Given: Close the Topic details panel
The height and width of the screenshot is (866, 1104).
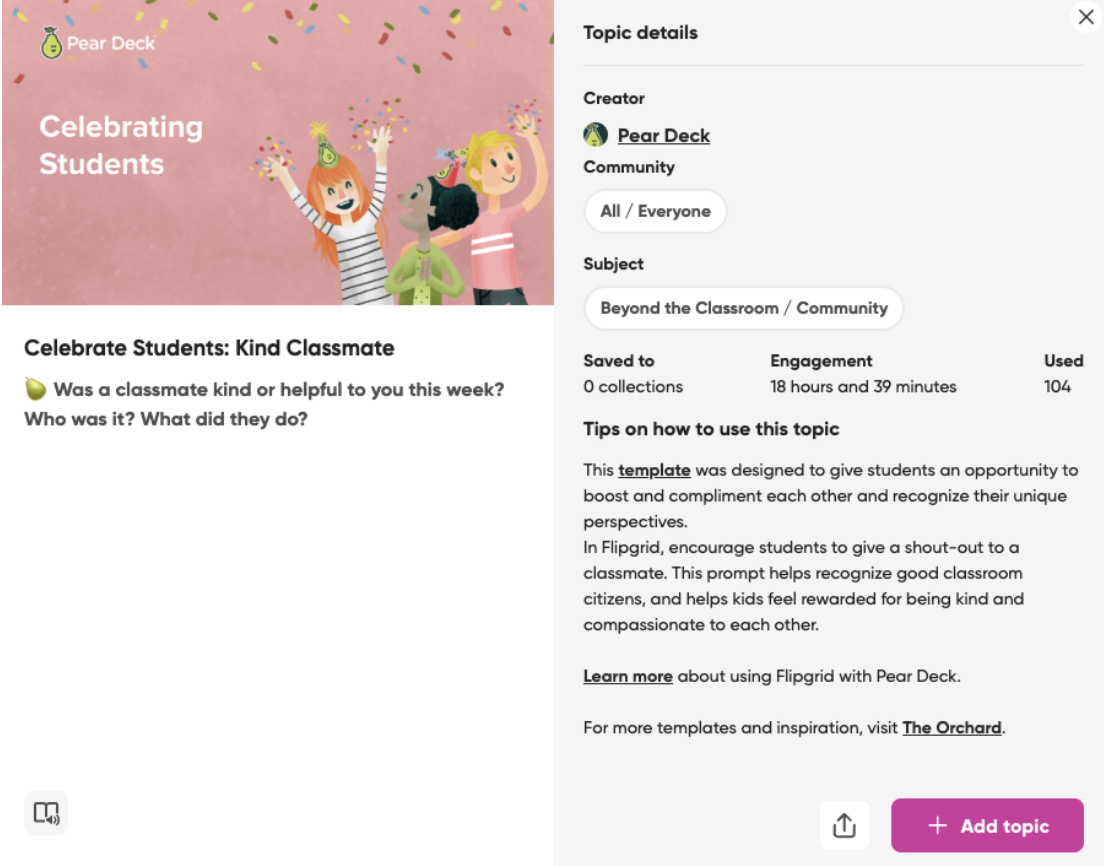Looking at the screenshot, I should (x=1086, y=17).
